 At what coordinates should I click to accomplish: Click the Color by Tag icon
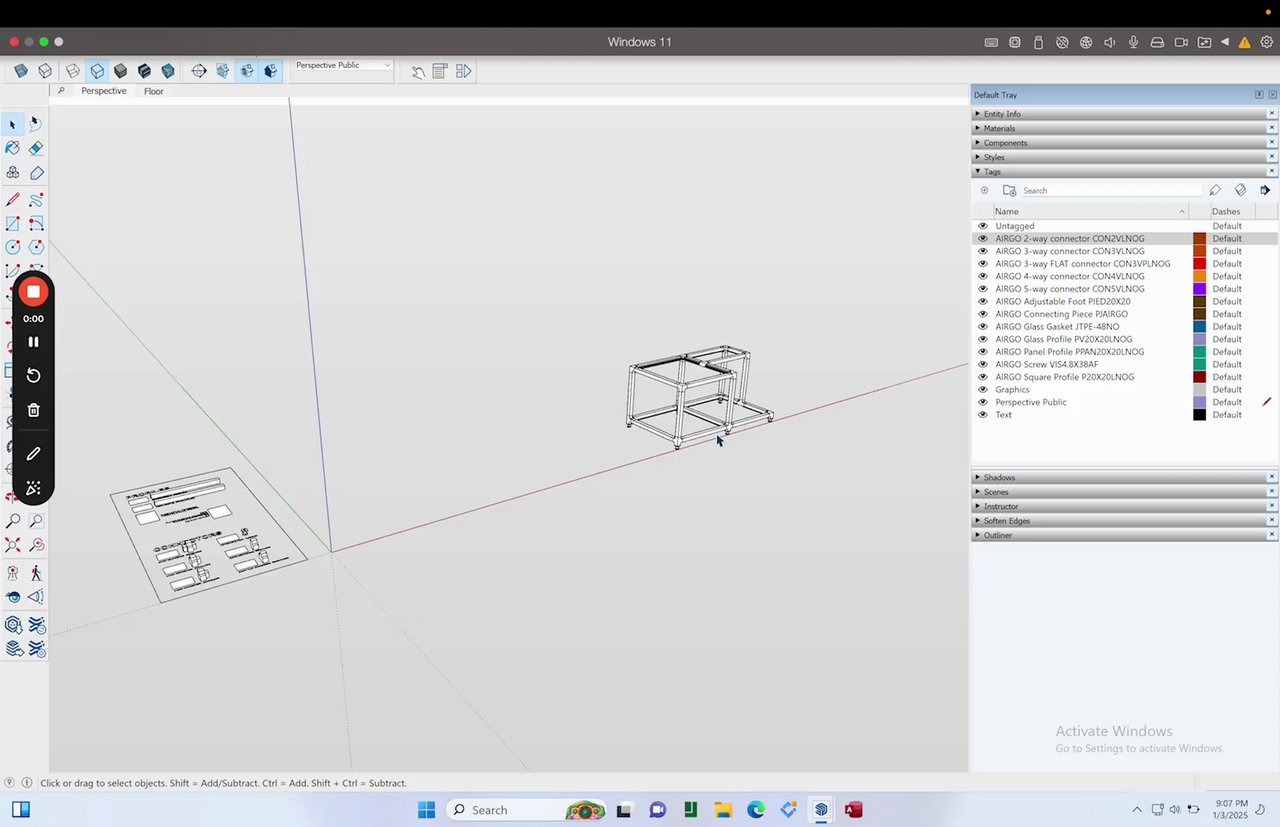1240,190
